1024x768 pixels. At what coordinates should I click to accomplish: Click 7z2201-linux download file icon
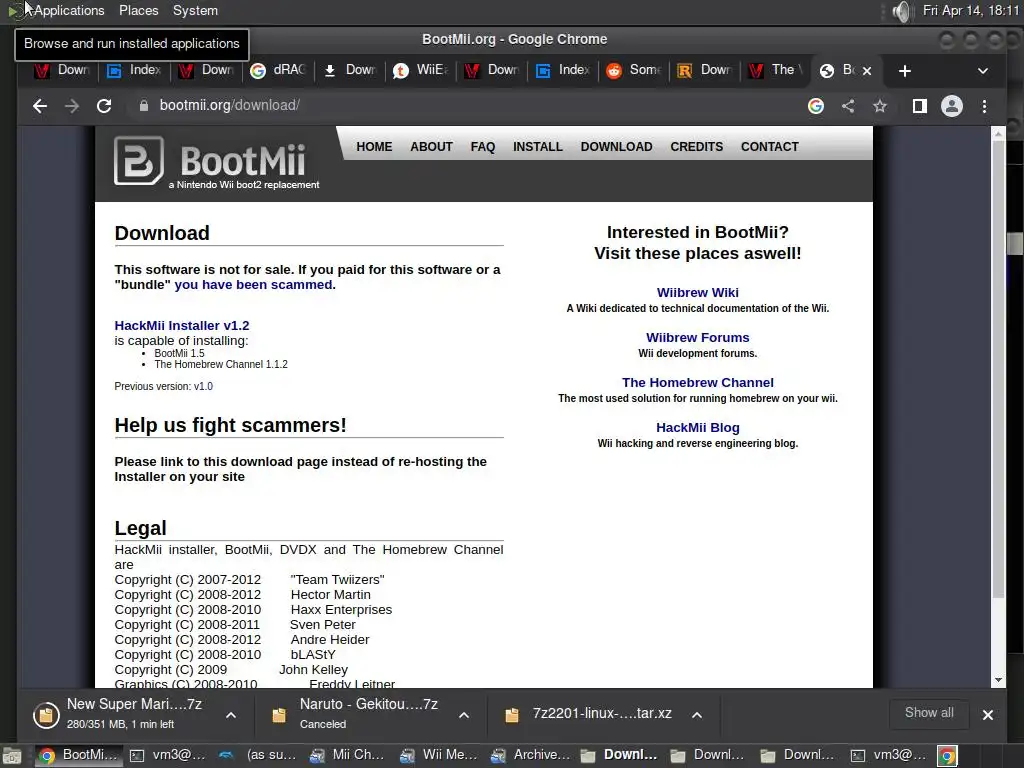pyautogui.click(x=512, y=715)
